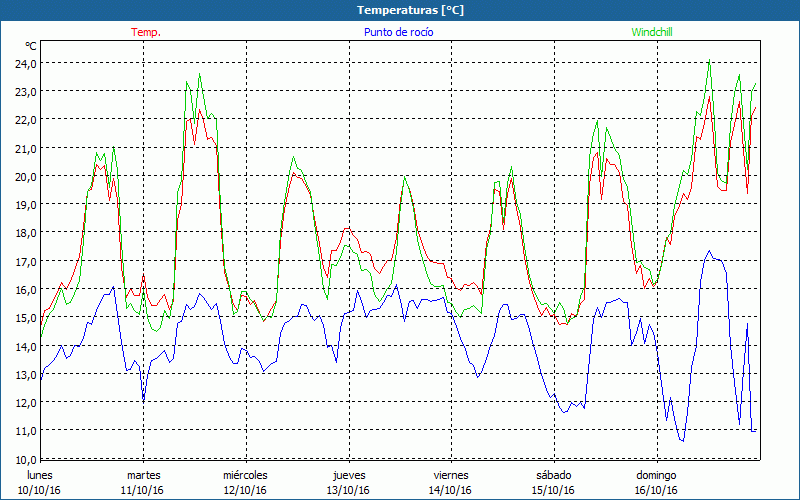Click the martes day label

[143, 475]
